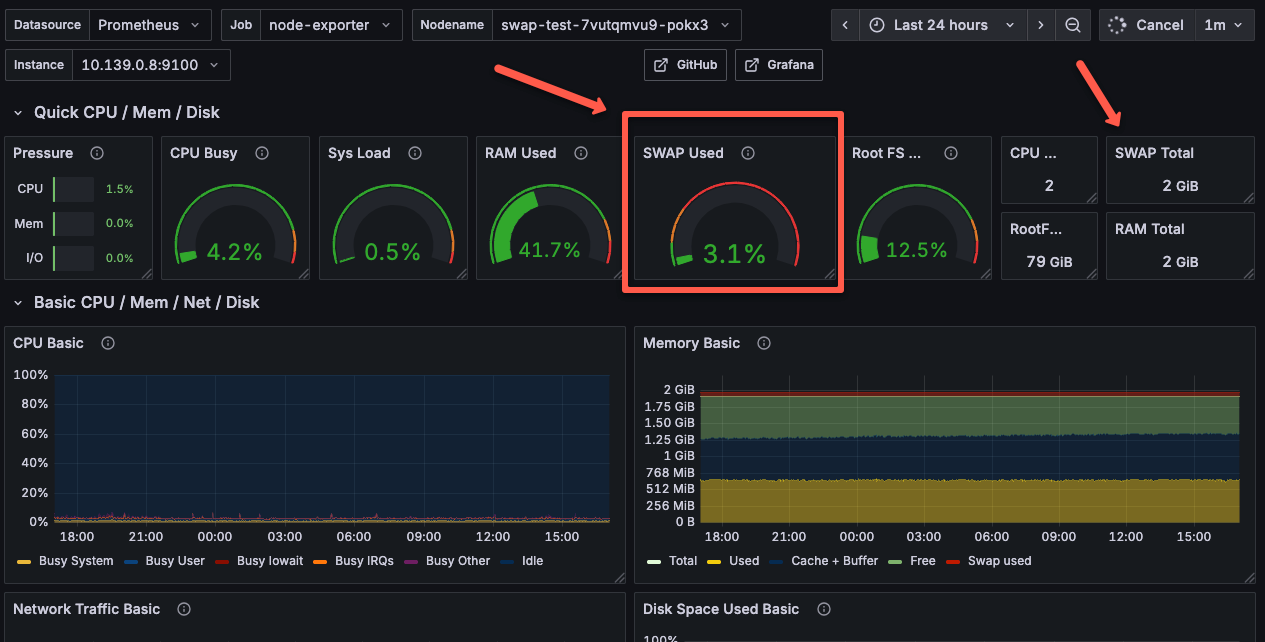Toggle Cache + Buffer legend series

[x=834, y=561]
